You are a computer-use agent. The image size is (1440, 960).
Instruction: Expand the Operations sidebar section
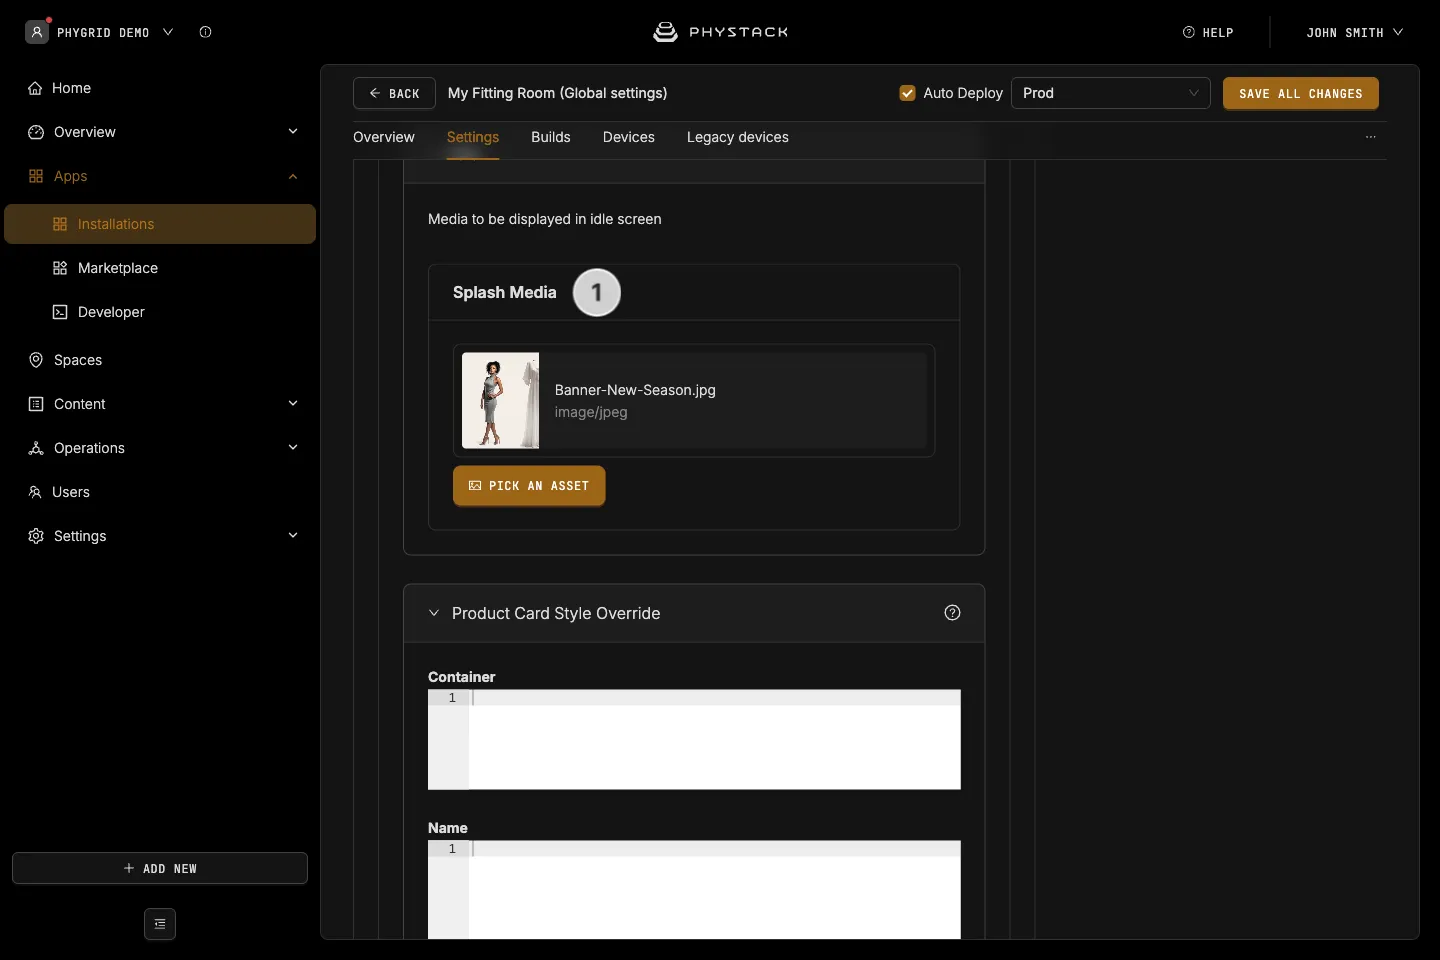(x=293, y=448)
